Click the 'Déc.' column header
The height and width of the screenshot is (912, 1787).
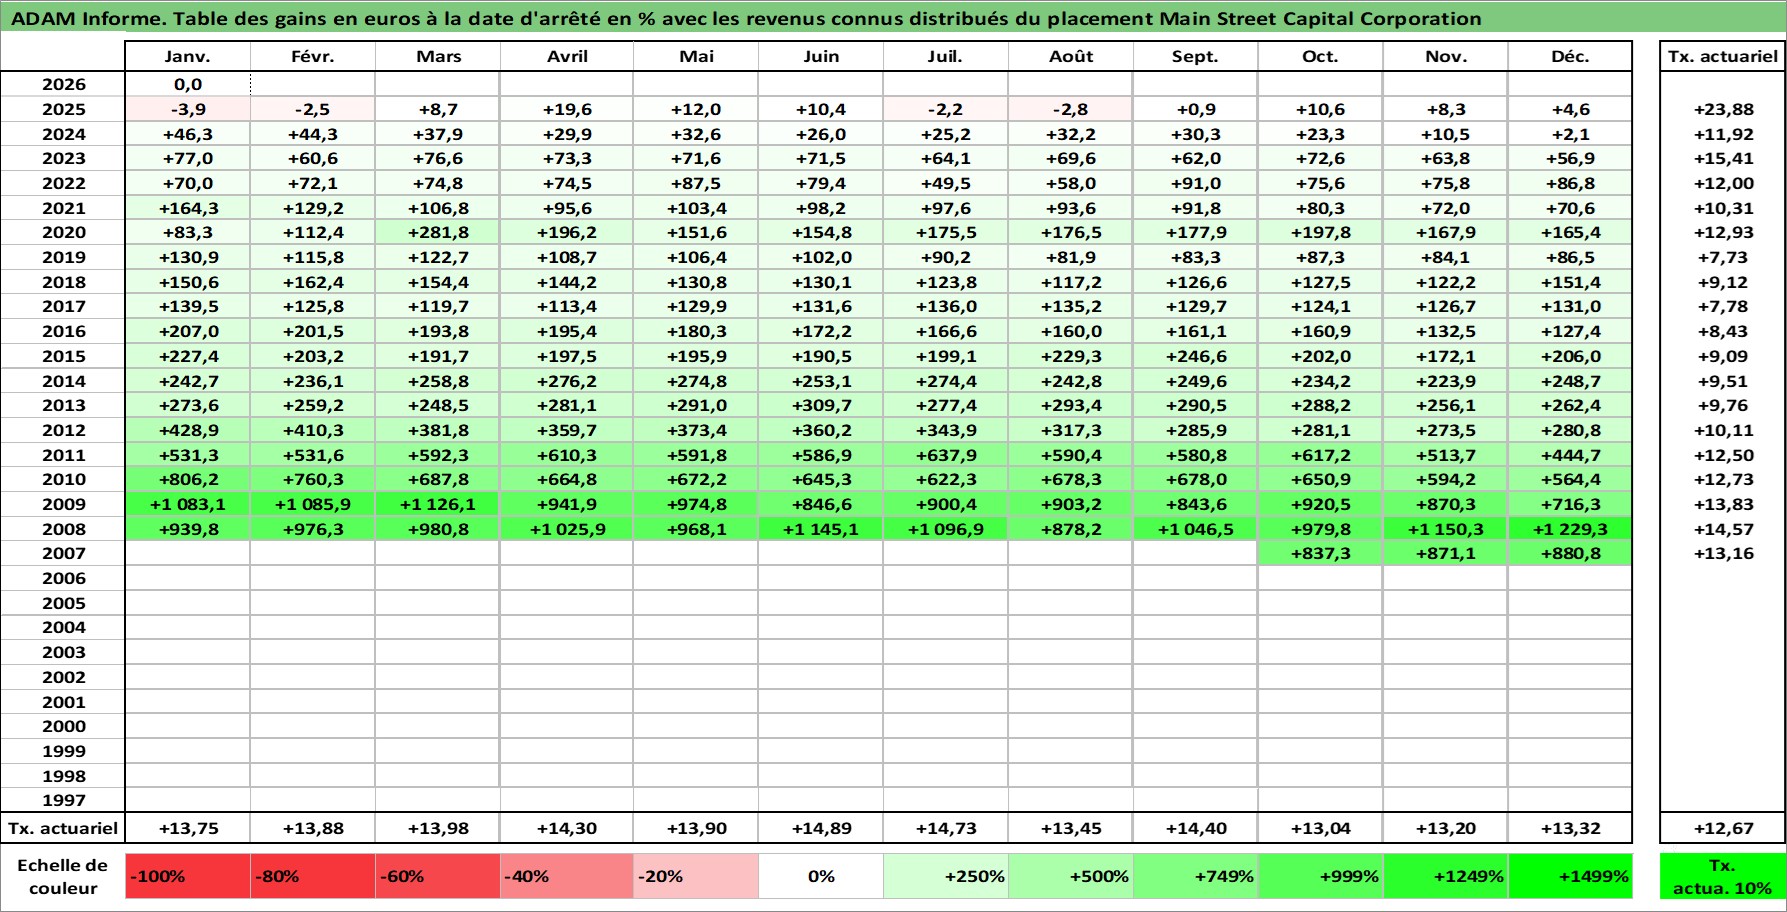pos(1570,56)
